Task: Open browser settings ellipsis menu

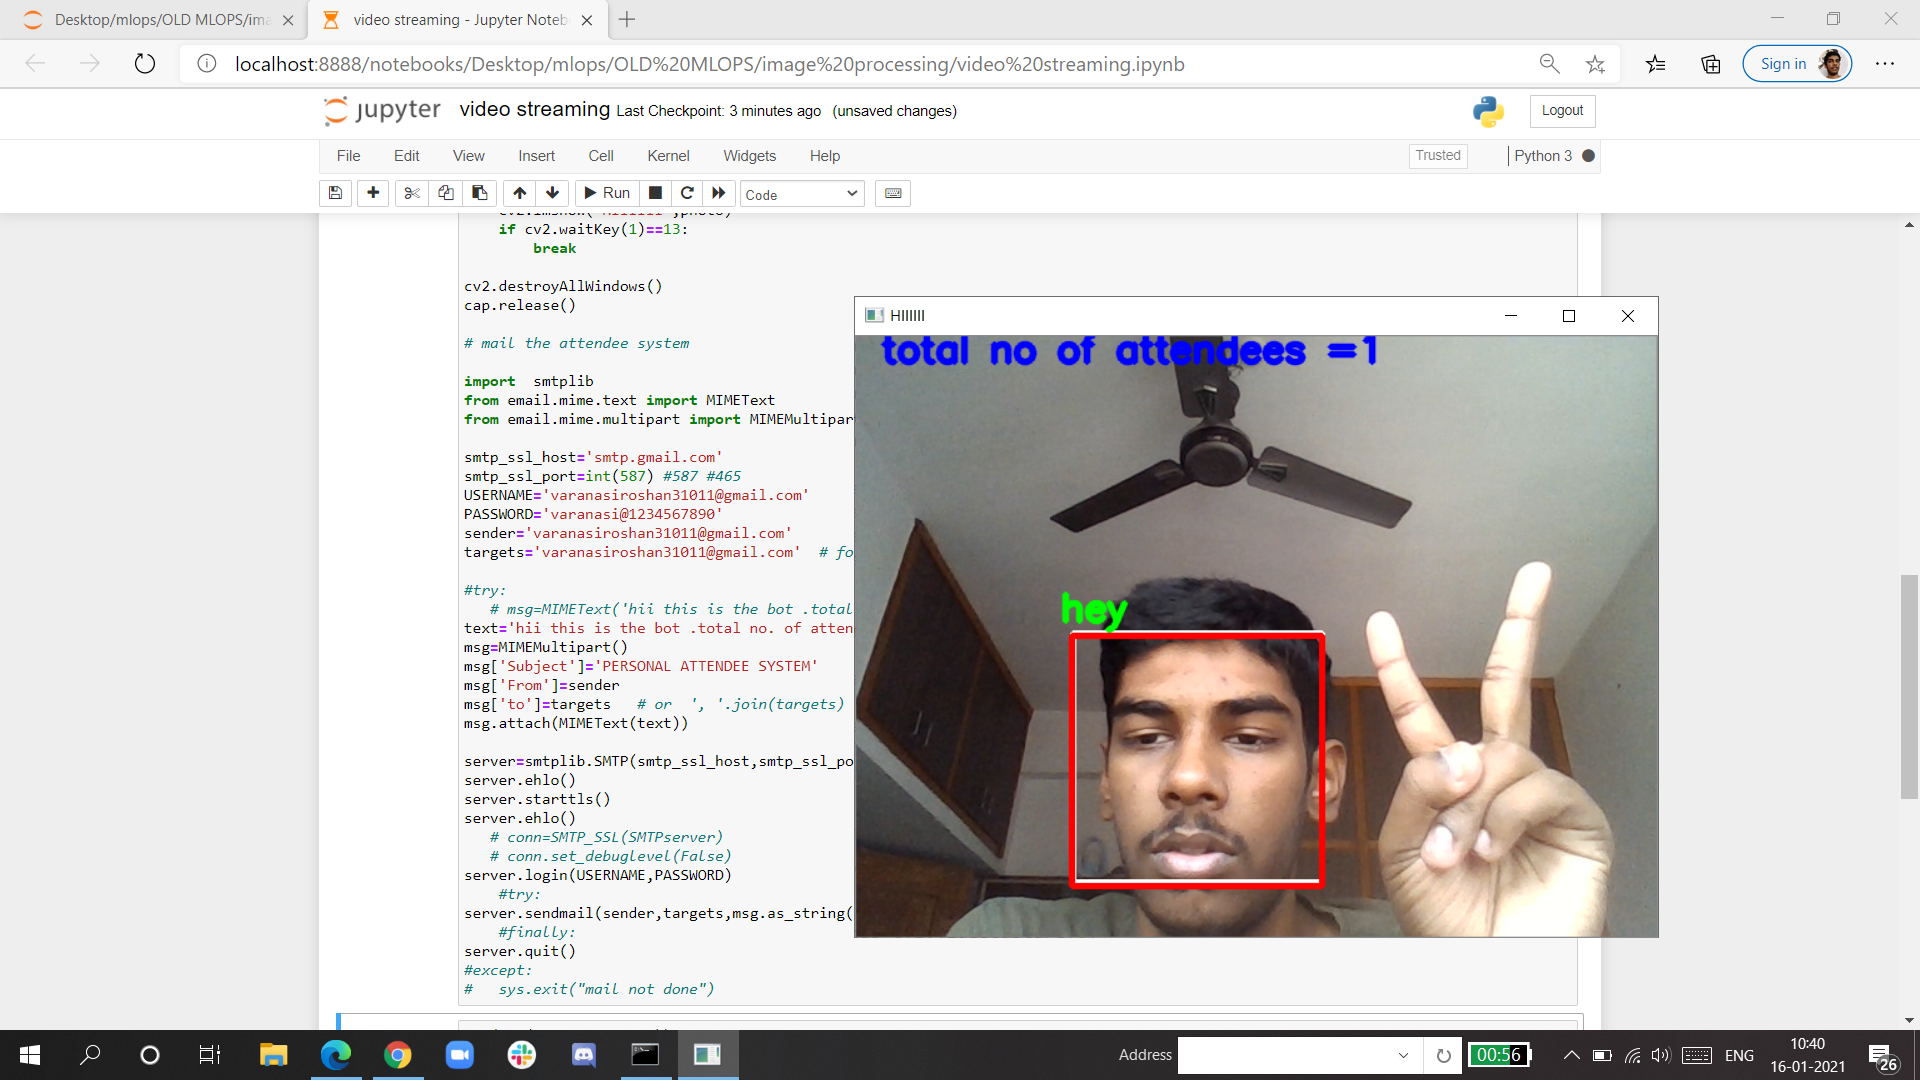Action: 1886,63
